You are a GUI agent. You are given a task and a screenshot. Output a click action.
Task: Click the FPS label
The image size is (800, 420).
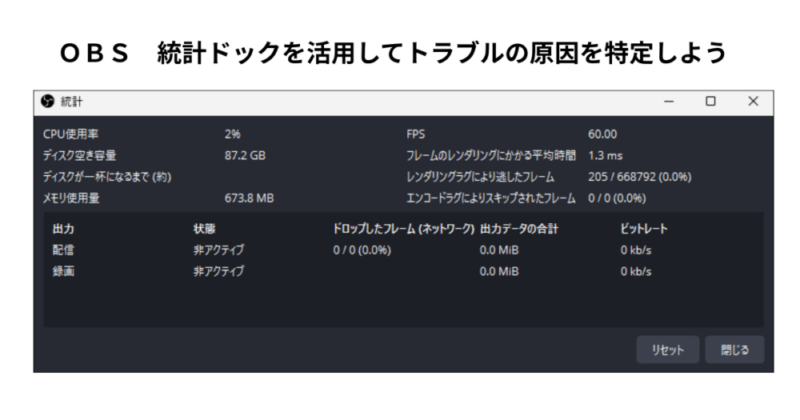pos(416,134)
